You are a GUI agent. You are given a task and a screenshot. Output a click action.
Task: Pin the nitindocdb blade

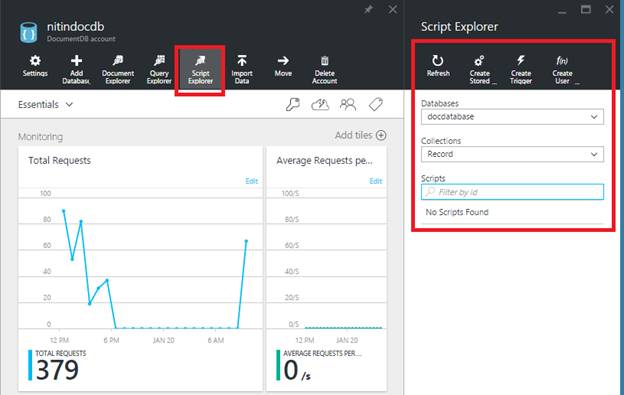(369, 10)
